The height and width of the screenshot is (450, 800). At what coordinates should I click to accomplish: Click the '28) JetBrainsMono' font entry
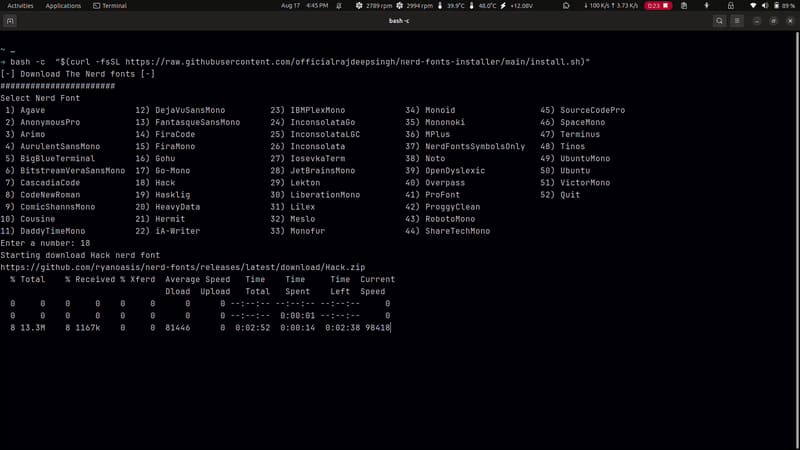[x=313, y=170]
